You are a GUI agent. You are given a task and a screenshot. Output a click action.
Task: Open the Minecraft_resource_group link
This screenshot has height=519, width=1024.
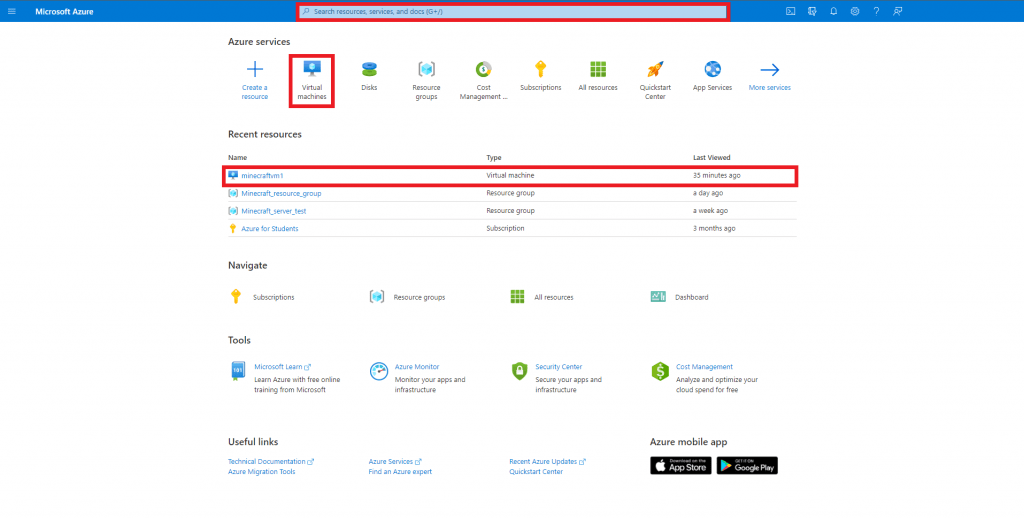[281, 193]
